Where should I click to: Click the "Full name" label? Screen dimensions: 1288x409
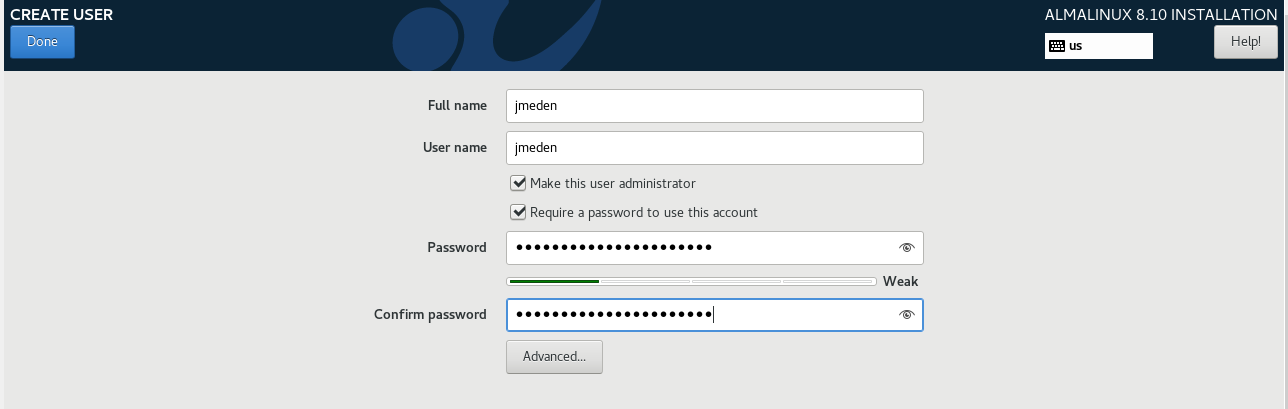click(x=457, y=106)
